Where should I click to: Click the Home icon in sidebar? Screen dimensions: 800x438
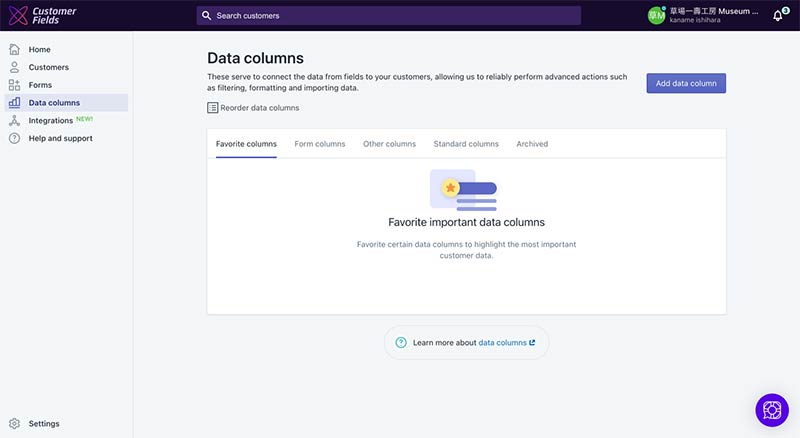click(14, 49)
